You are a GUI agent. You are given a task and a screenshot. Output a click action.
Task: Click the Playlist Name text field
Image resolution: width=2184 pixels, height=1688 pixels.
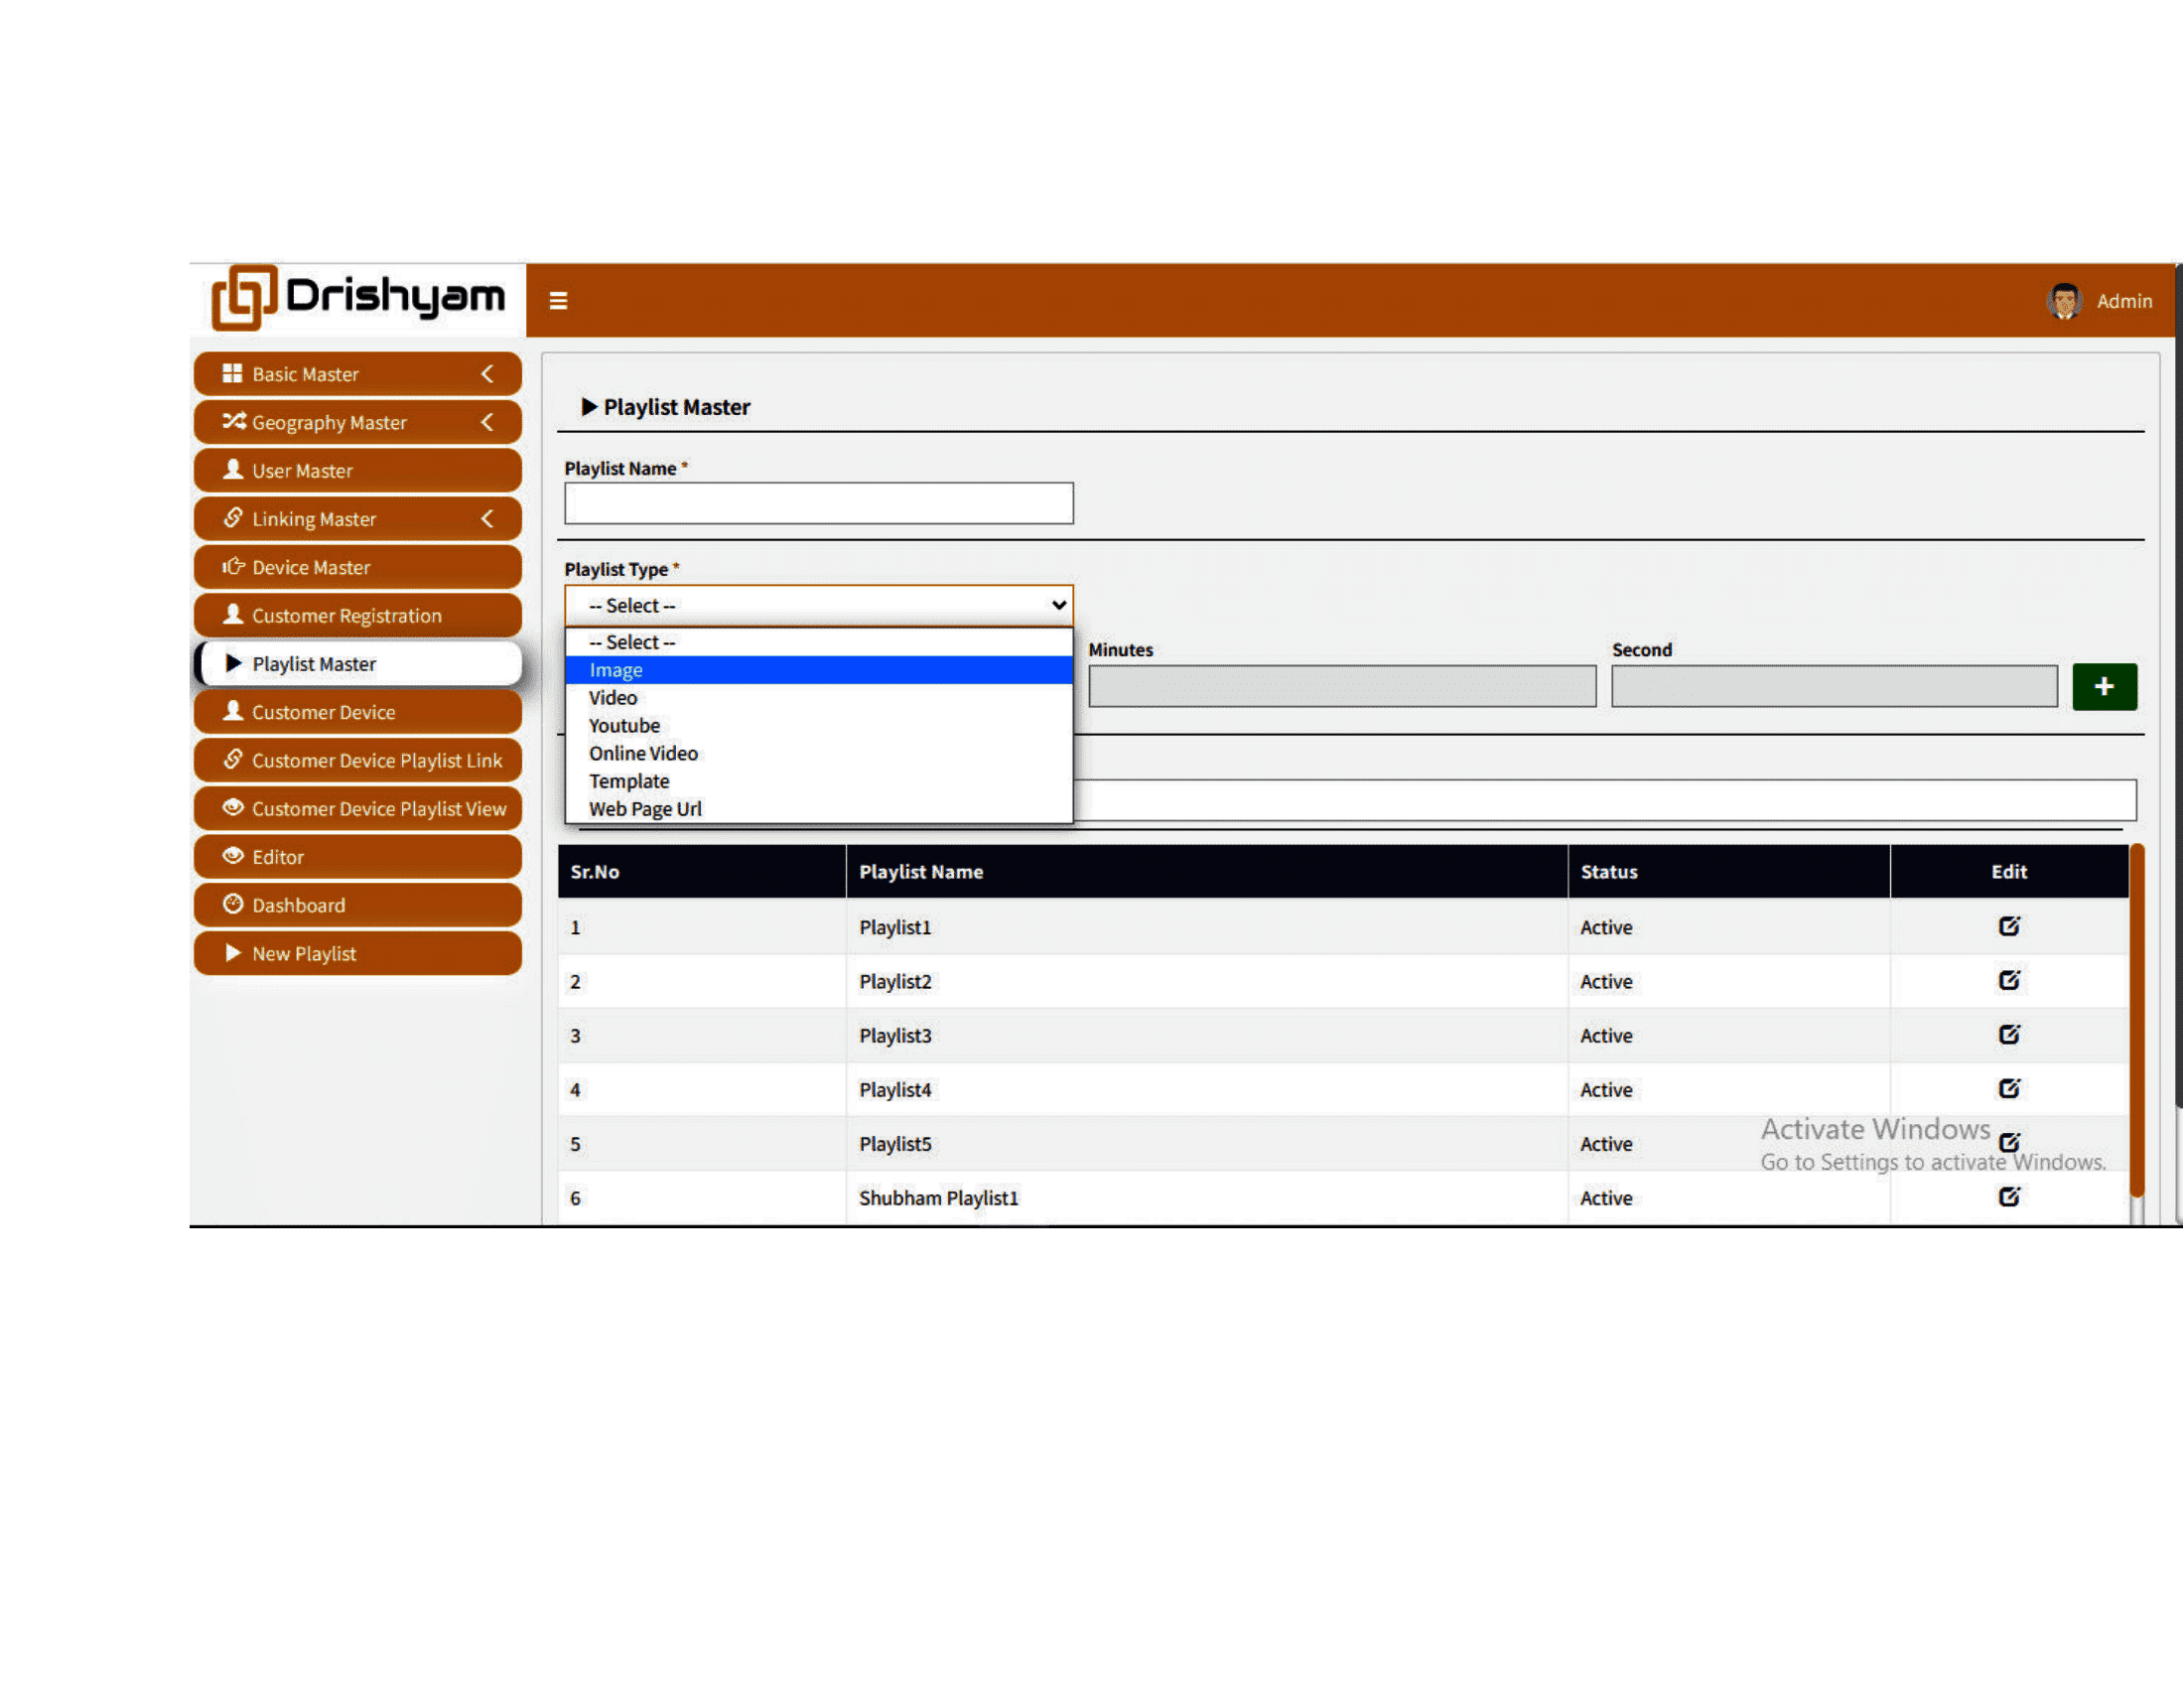pos(818,503)
